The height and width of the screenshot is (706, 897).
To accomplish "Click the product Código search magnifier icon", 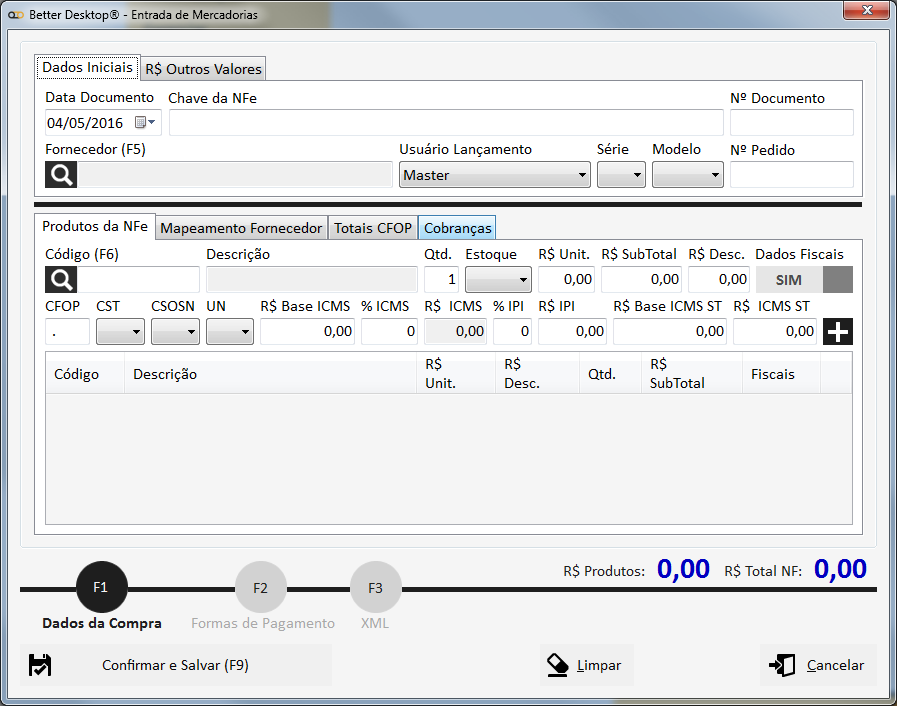I will click(61, 280).
